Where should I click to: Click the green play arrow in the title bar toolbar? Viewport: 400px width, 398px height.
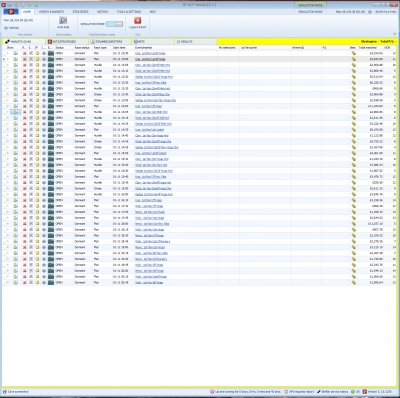29,5
